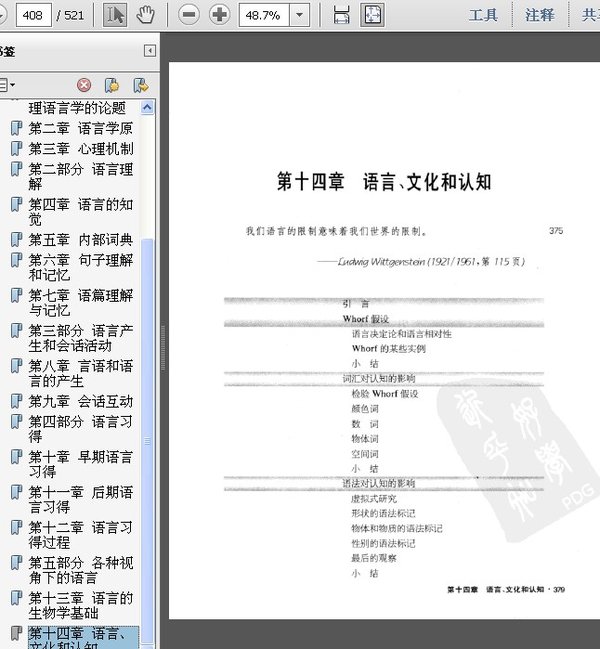This screenshot has height=649, width=600.
Task: Click the 48.7% zoom level field
Action: coord(264,15)
